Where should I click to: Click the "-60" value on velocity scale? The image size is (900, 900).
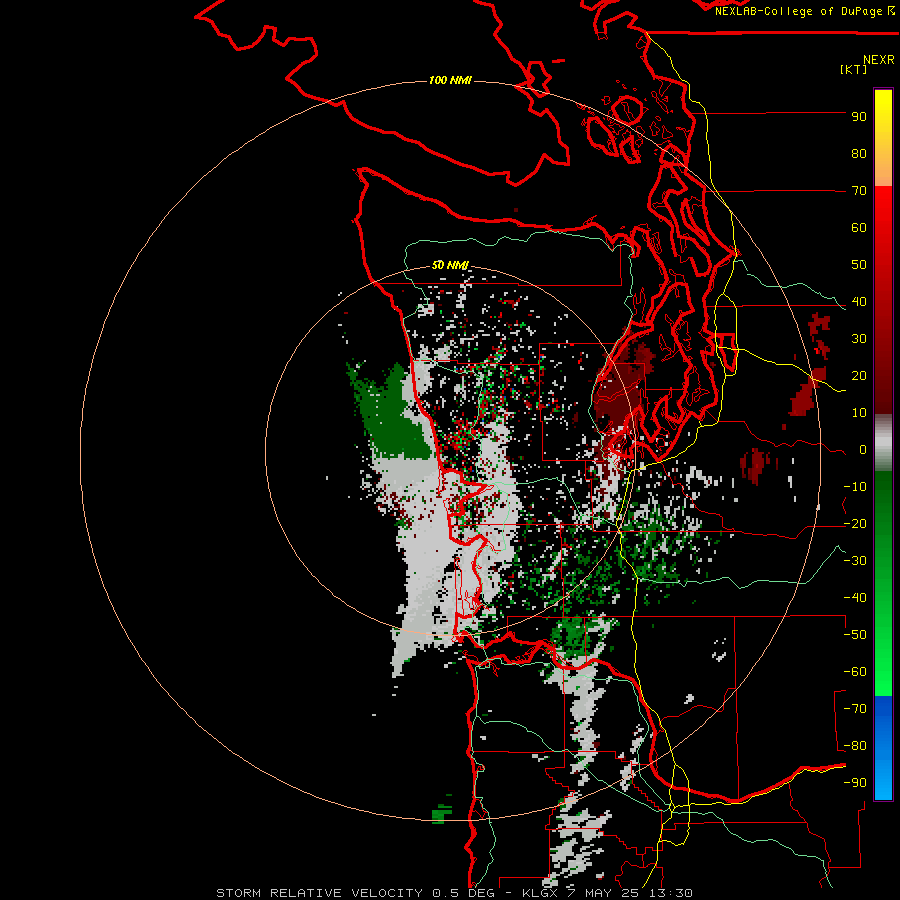point(855,672)
